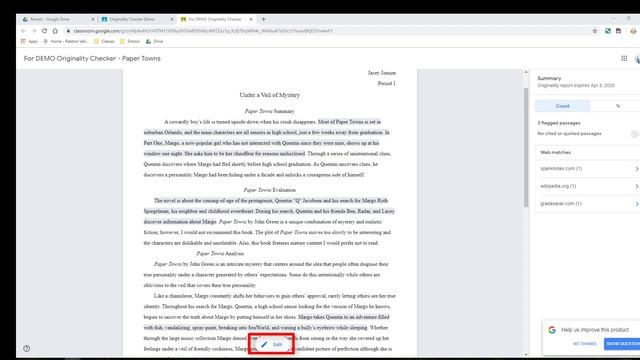
Task: Expand the gradesaver.com web match
Action: 588,204
